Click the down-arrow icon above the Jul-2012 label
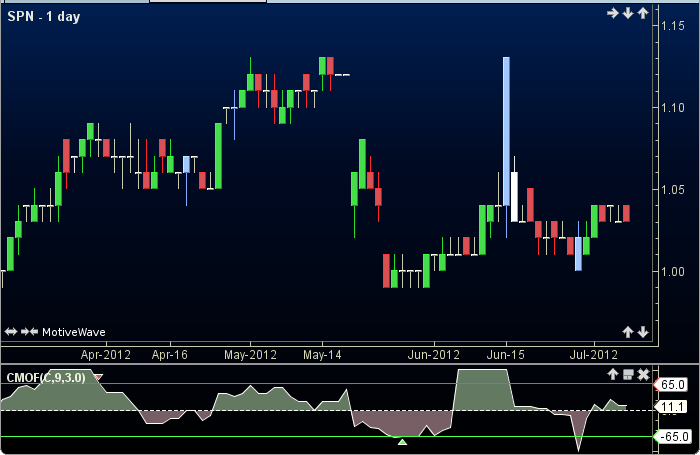Viewport: 700px width, 455px height. coord(642,332)
